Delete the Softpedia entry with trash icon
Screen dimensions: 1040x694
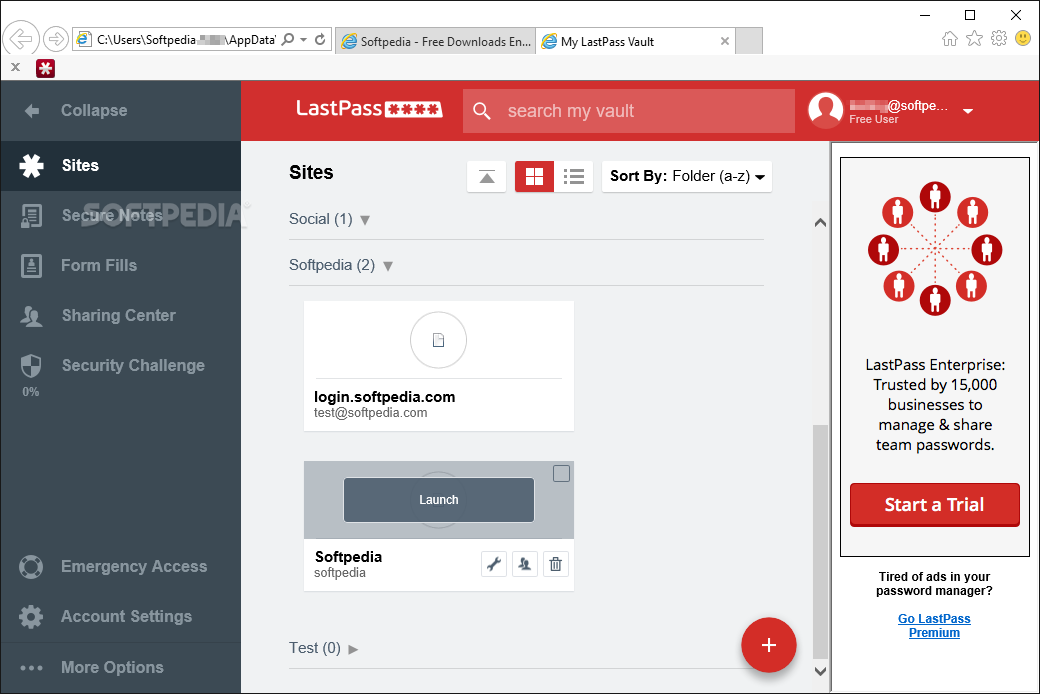[x=556, y=564]
